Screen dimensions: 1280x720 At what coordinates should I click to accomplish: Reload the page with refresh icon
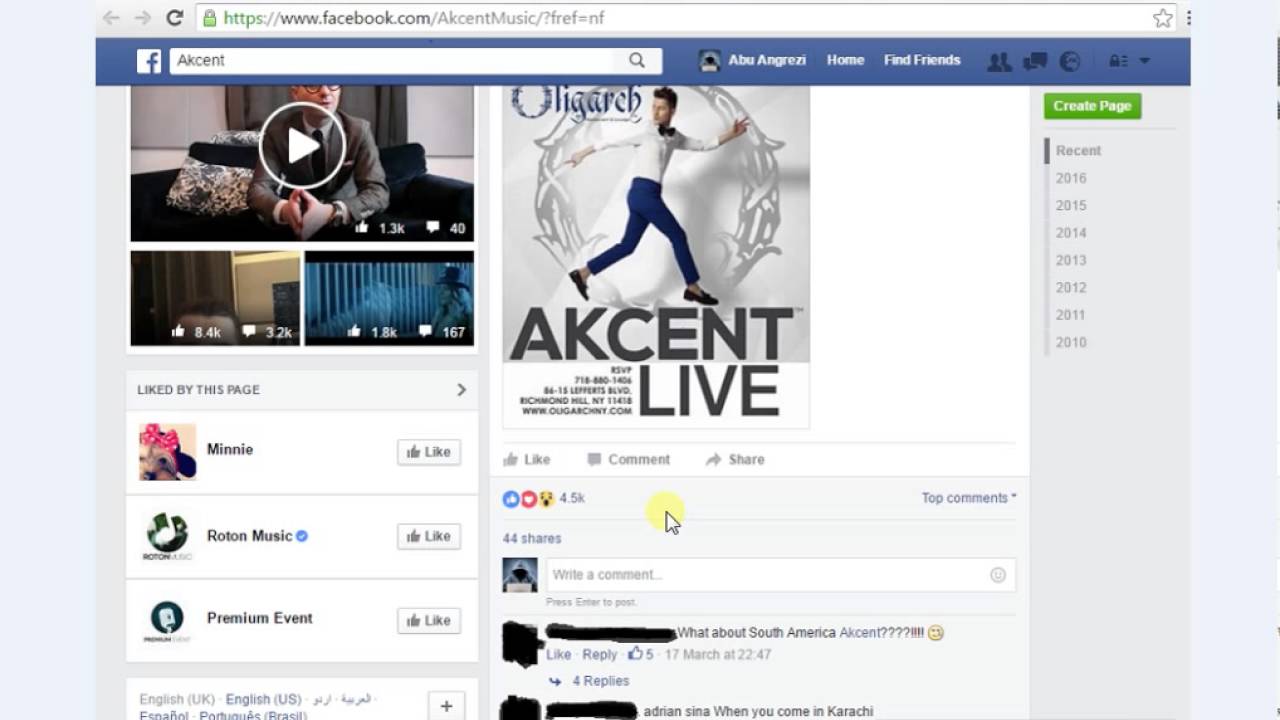[x=174, y=18]
